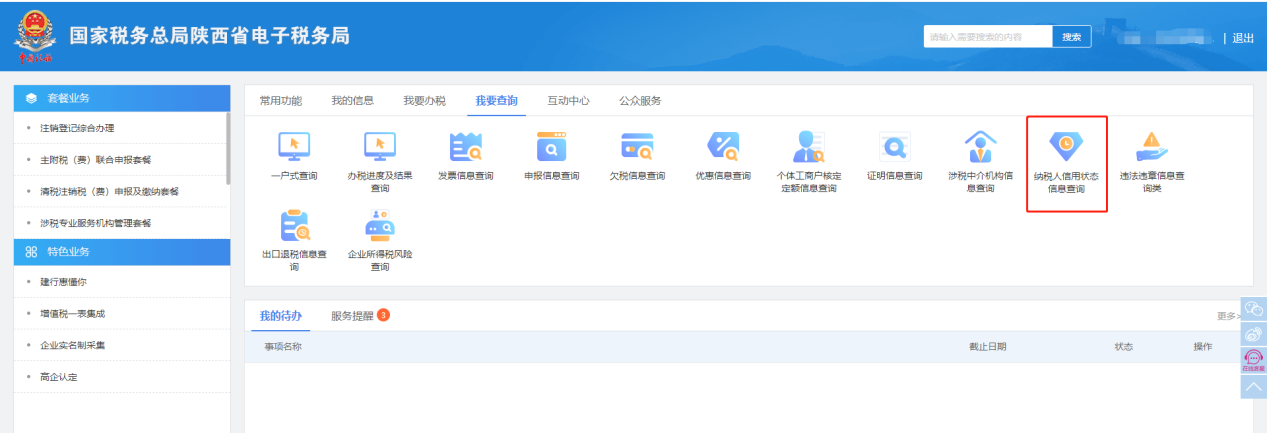
Task: Click the WeChat floating sidebar icon
Action: pos(1253,311)
